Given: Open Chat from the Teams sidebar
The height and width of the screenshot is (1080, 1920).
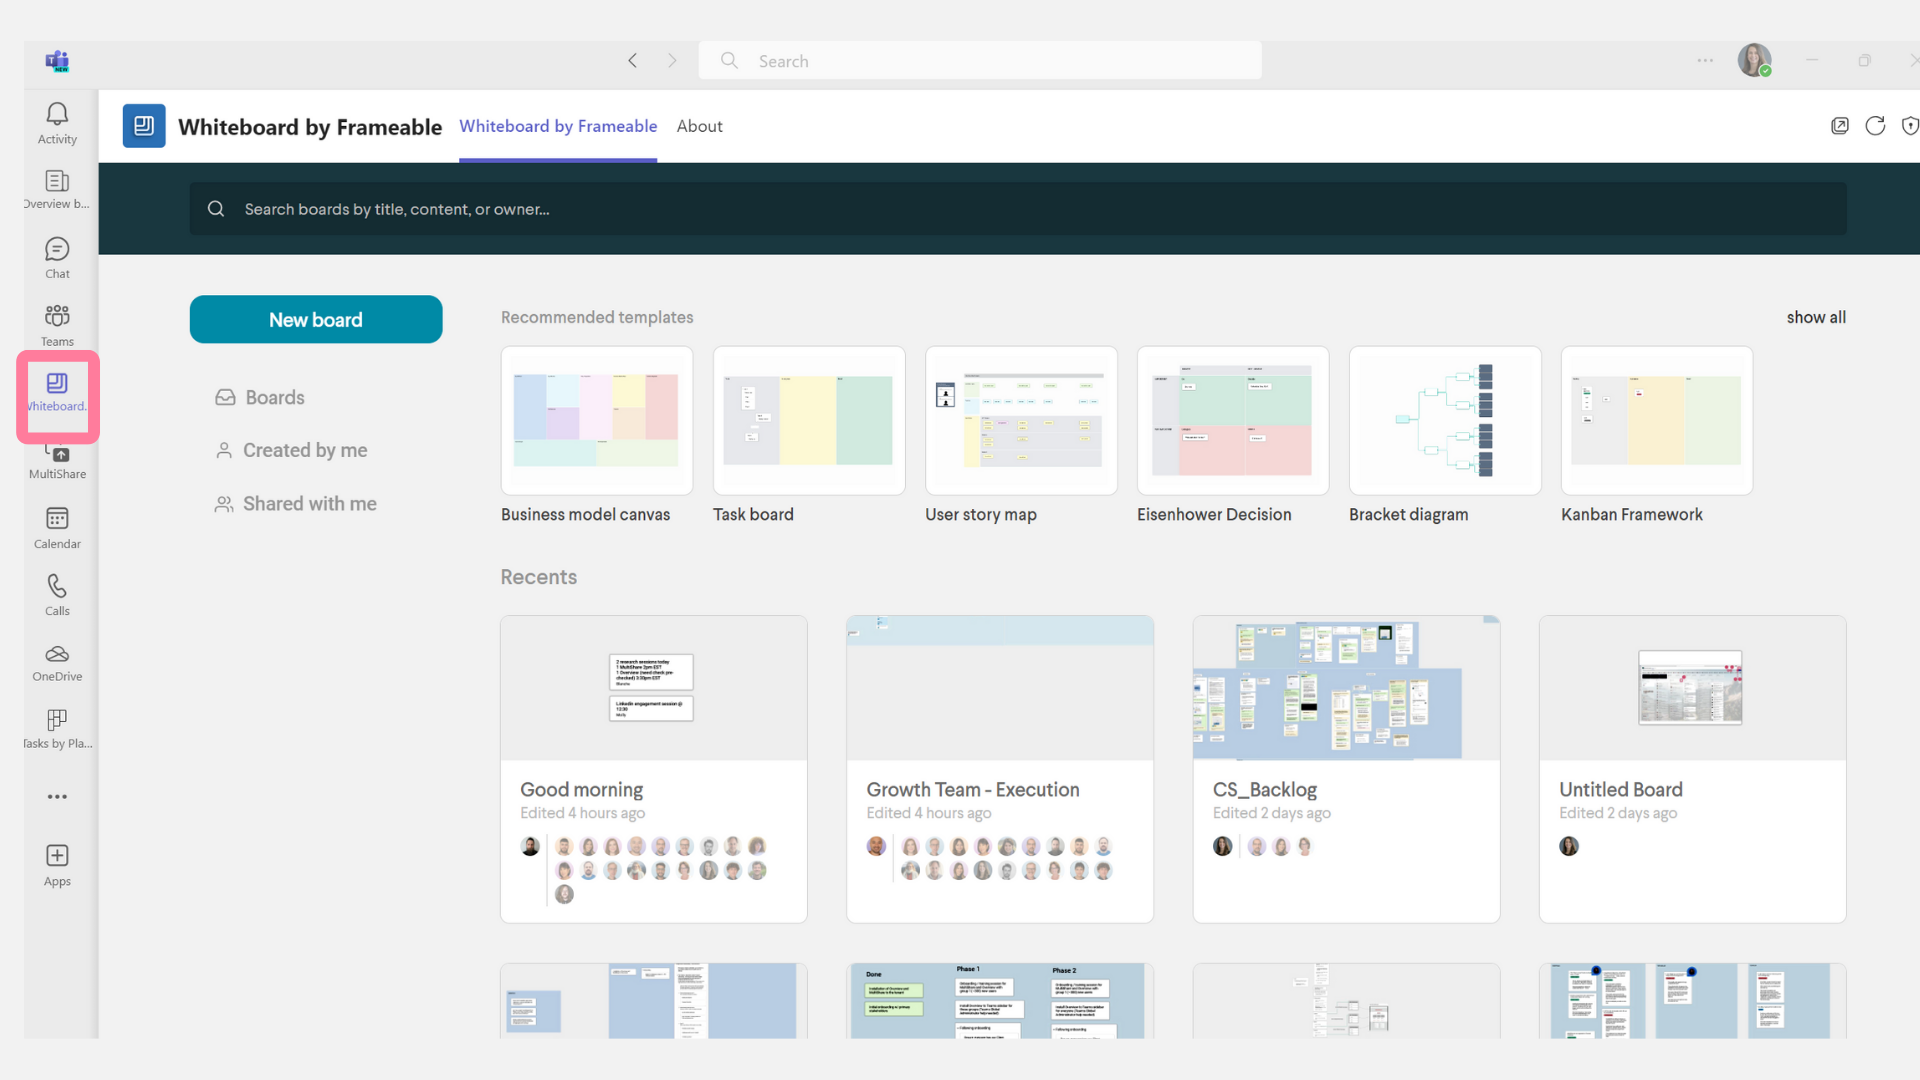Looking at the screenshot, I should (56, 256).
